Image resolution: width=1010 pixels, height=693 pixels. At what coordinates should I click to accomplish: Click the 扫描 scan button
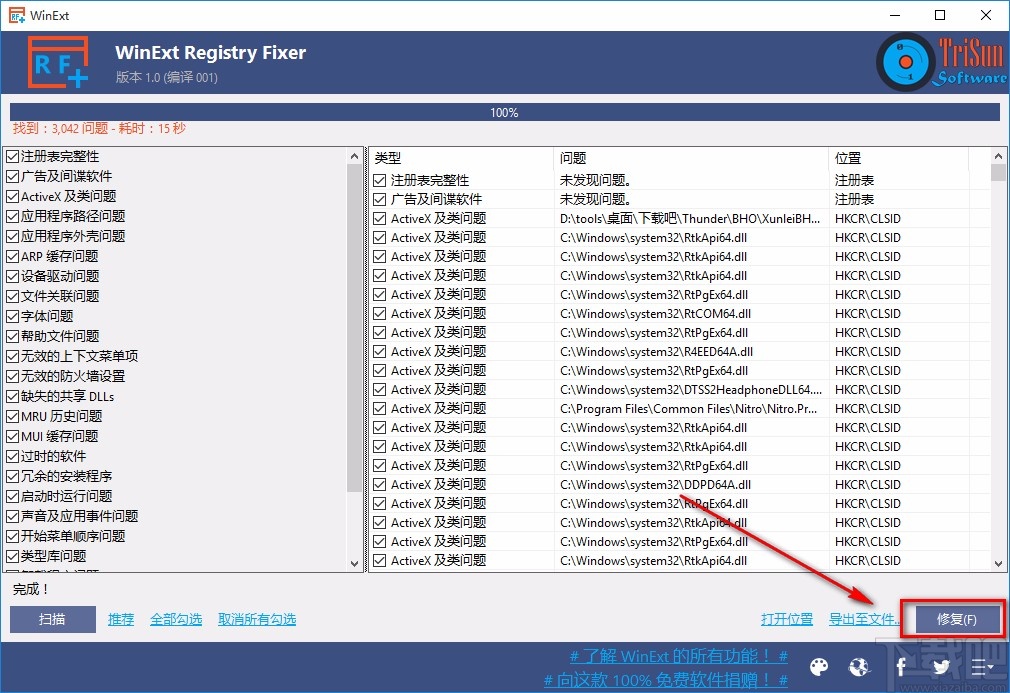(53, 620)
